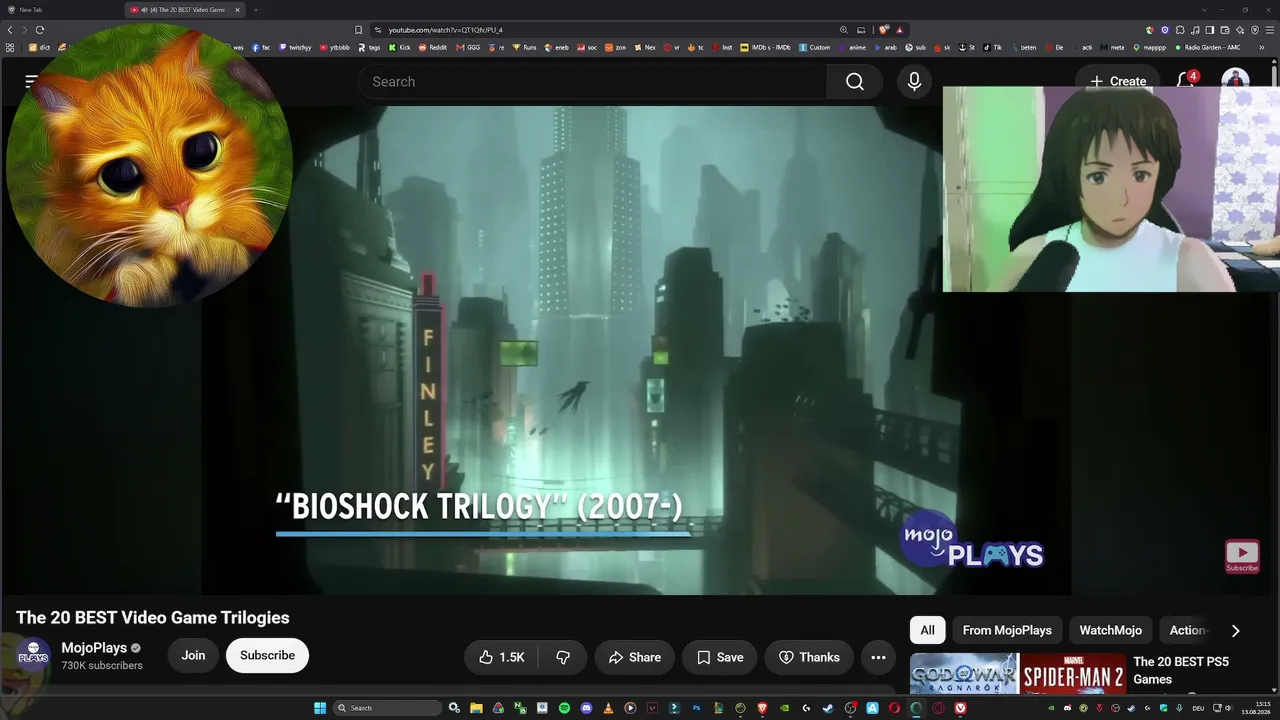Open Discord from taskbar
Screen dimensions: 1280x720
tap(586, 708)
